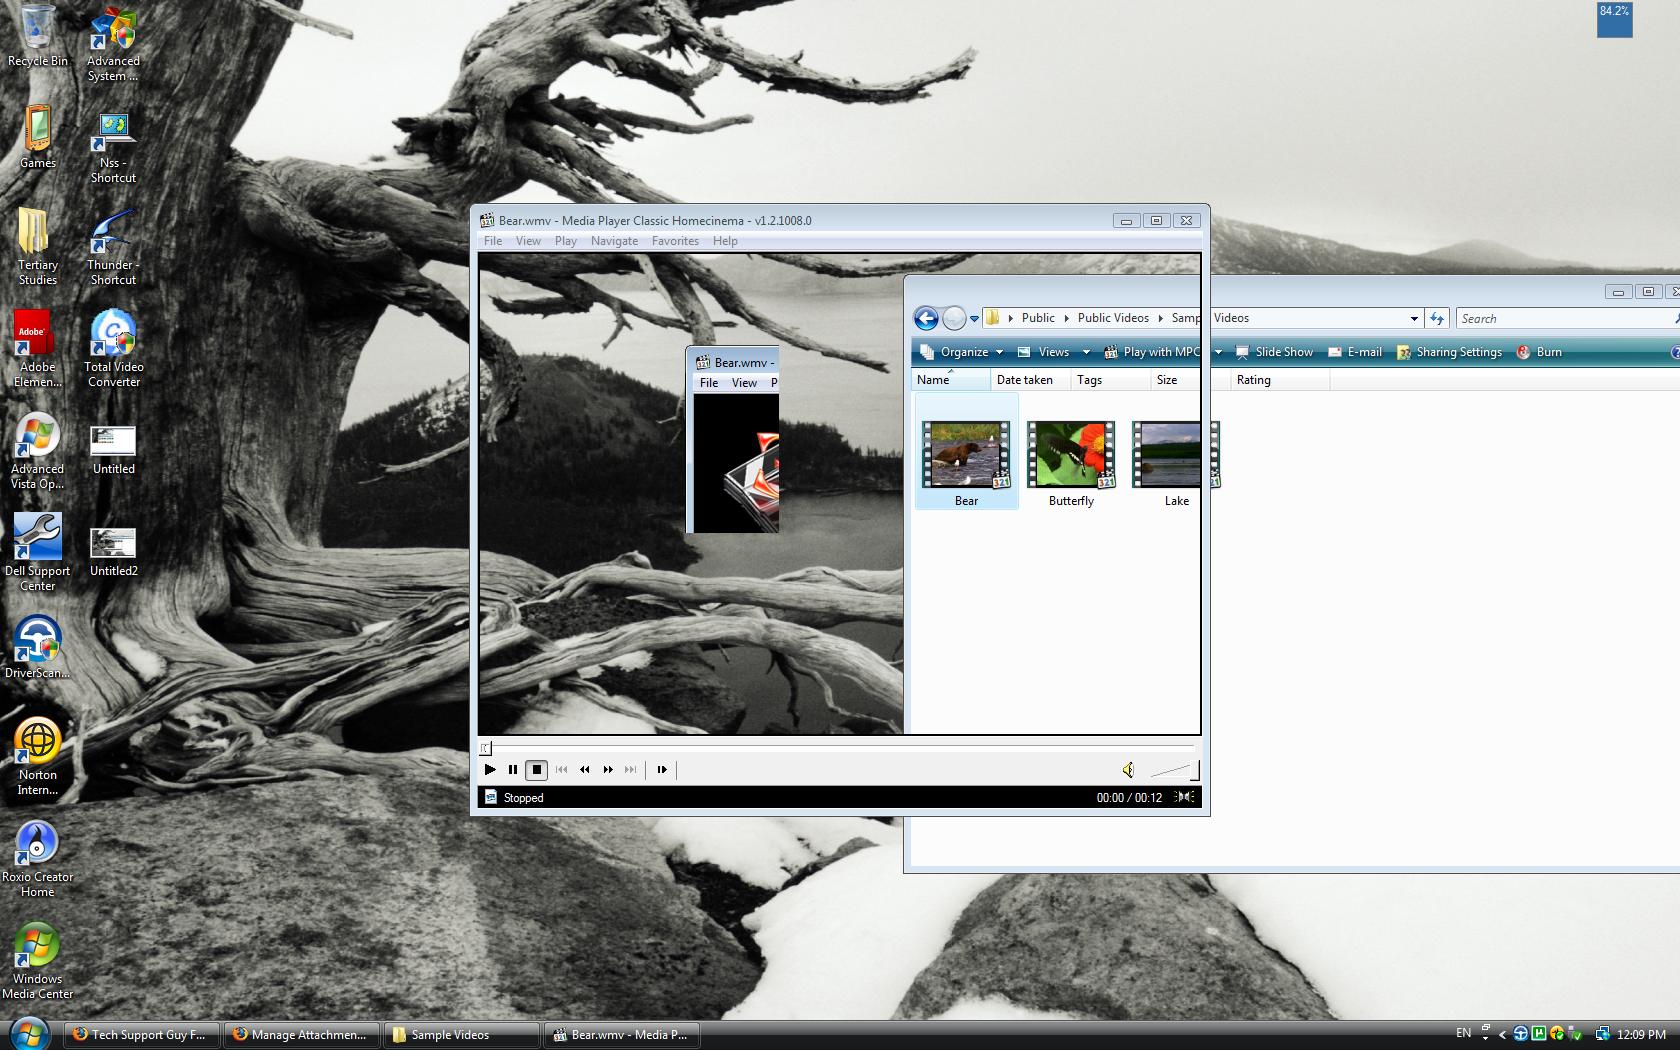Click the Stop button in Media Player Classic

(537, 769)
